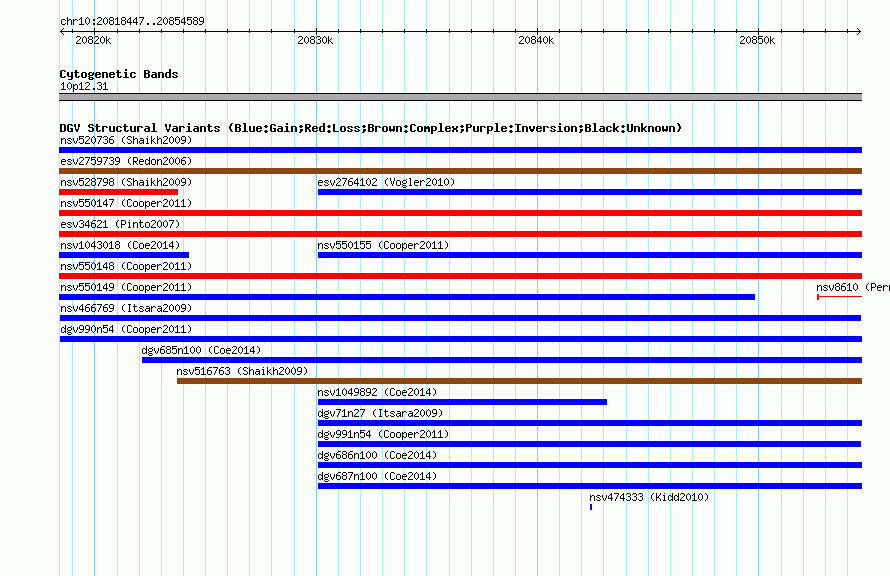Click the nsv550147 (Cooper2011) label

pyautogui.click(x=126, y=203)
